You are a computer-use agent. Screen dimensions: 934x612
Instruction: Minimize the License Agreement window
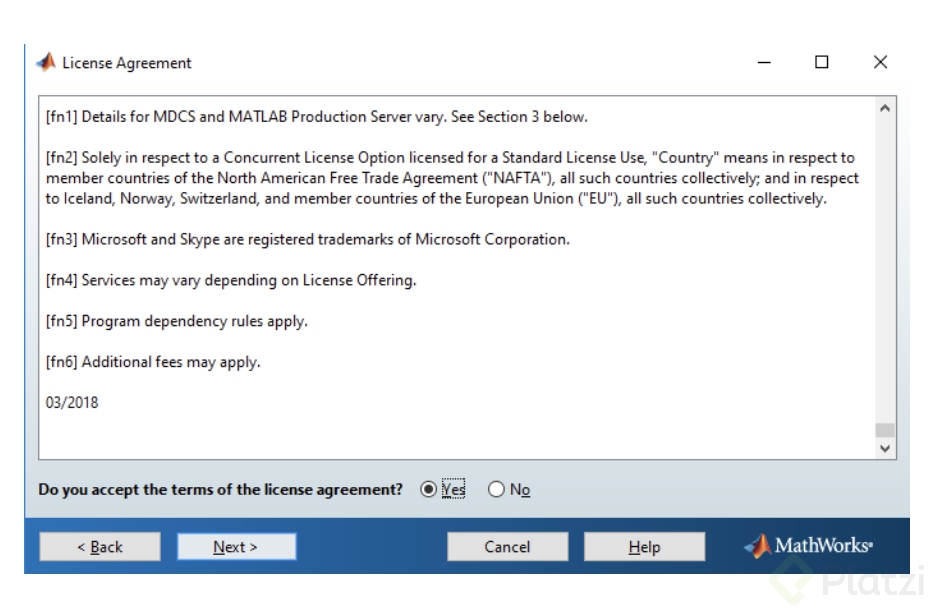pyautogui.click(x=764, y=62)
